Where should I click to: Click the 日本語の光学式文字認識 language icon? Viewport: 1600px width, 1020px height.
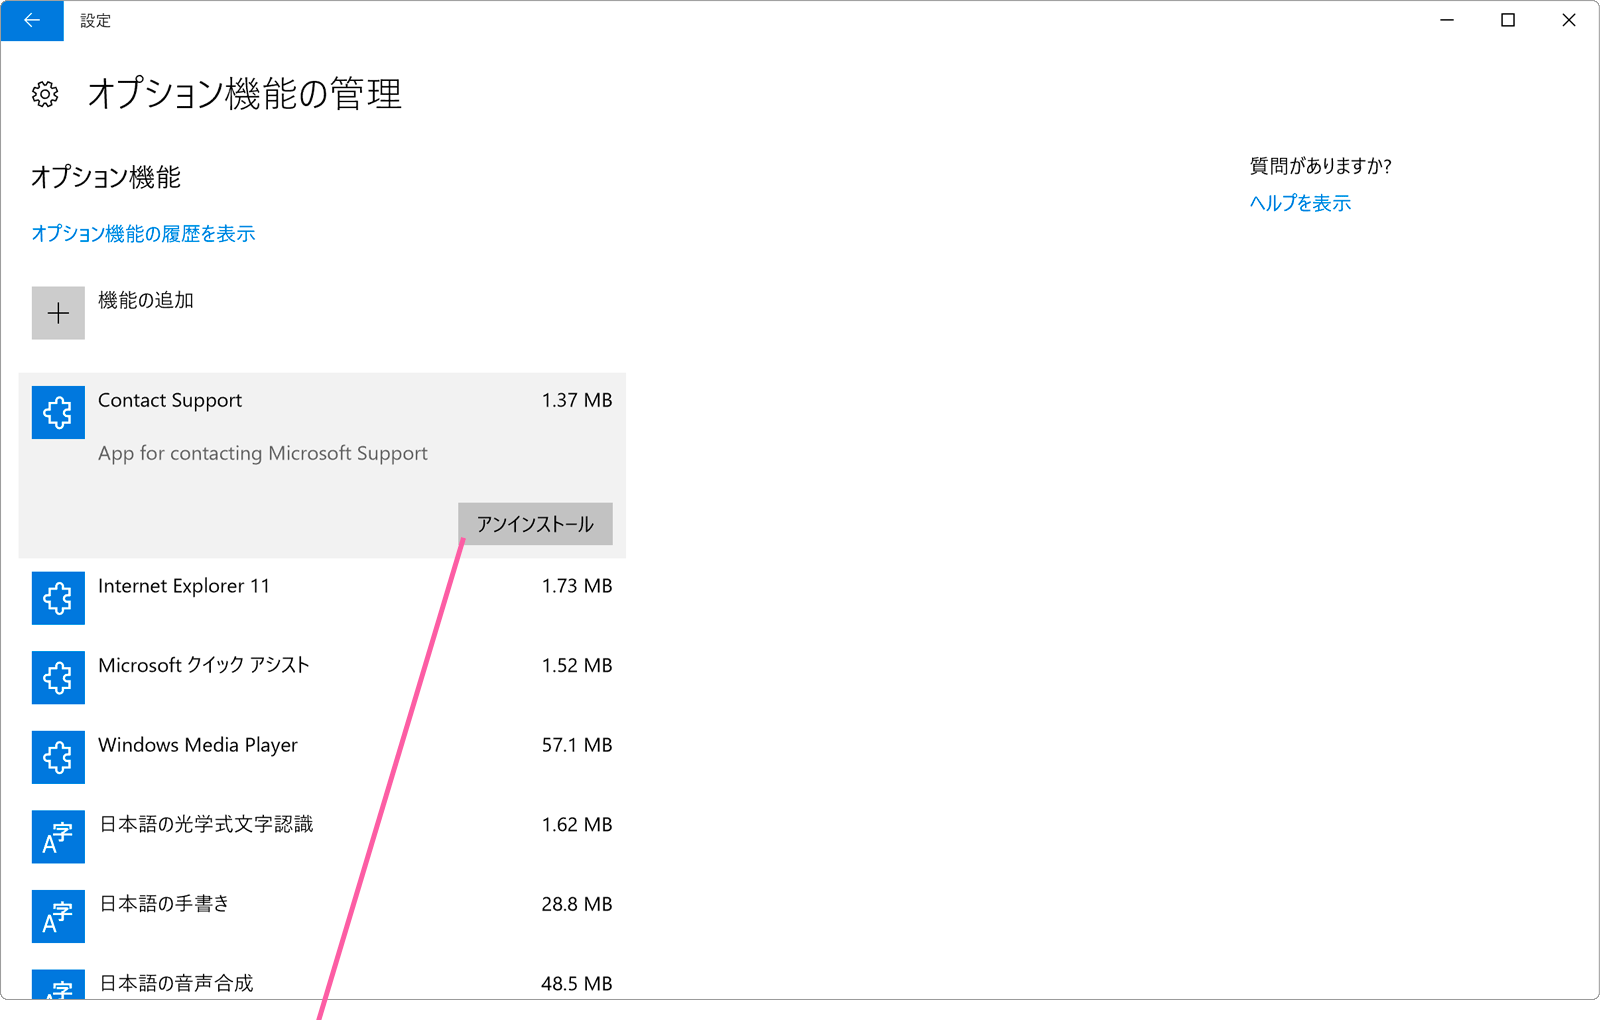58,837
